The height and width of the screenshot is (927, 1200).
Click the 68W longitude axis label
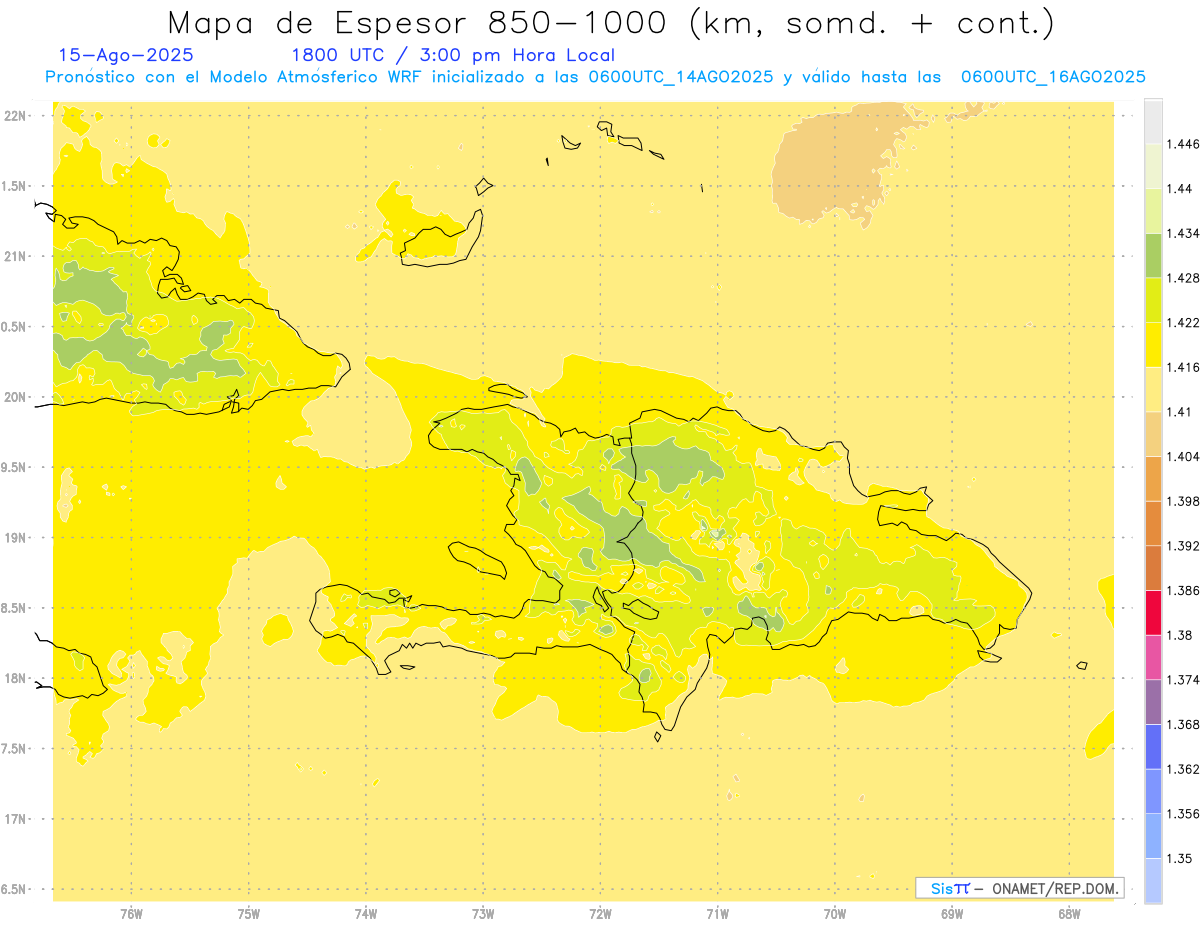[x=1068, y=913]
